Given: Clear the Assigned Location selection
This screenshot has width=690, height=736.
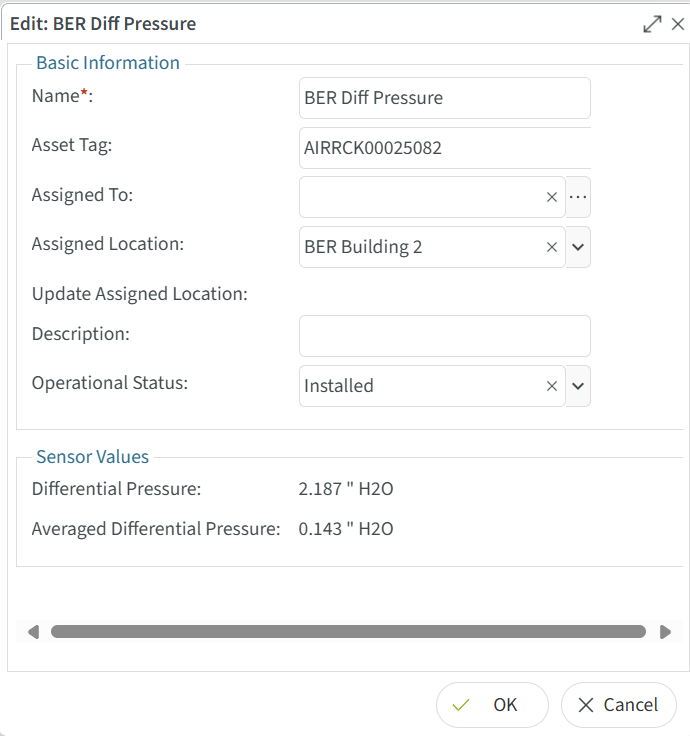Looking at the screenshot, I should pyautogui.click(x=551, y=247).
